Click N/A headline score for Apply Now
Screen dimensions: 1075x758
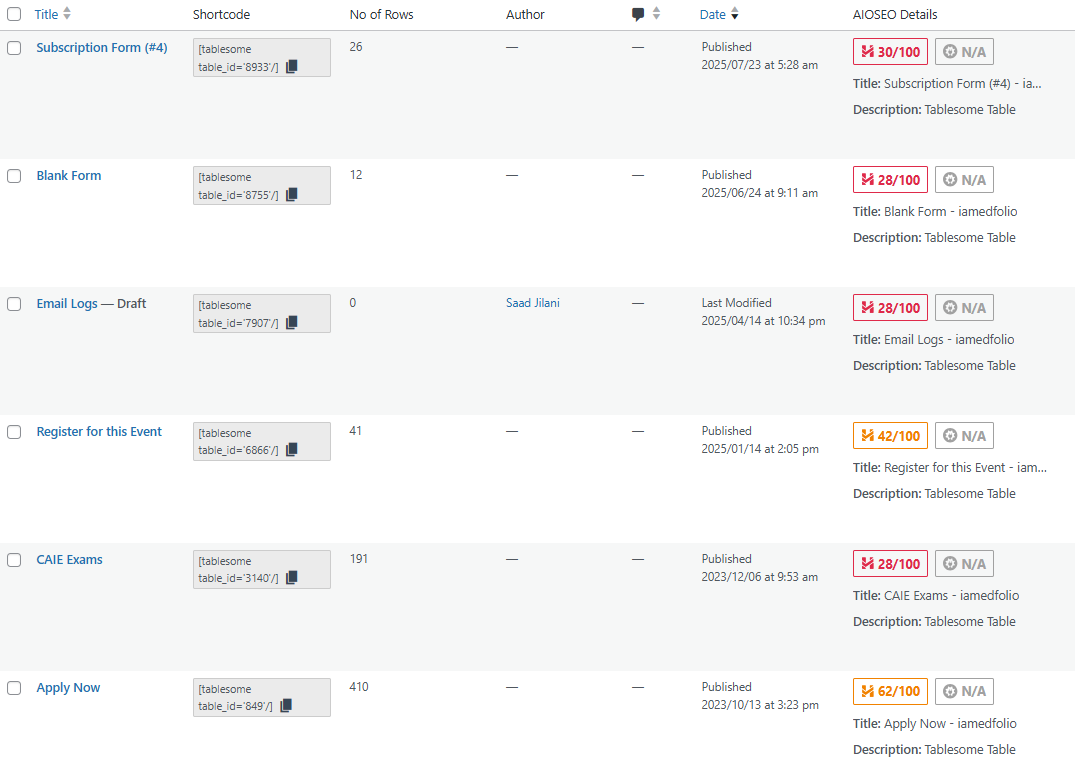coord(964,692)
